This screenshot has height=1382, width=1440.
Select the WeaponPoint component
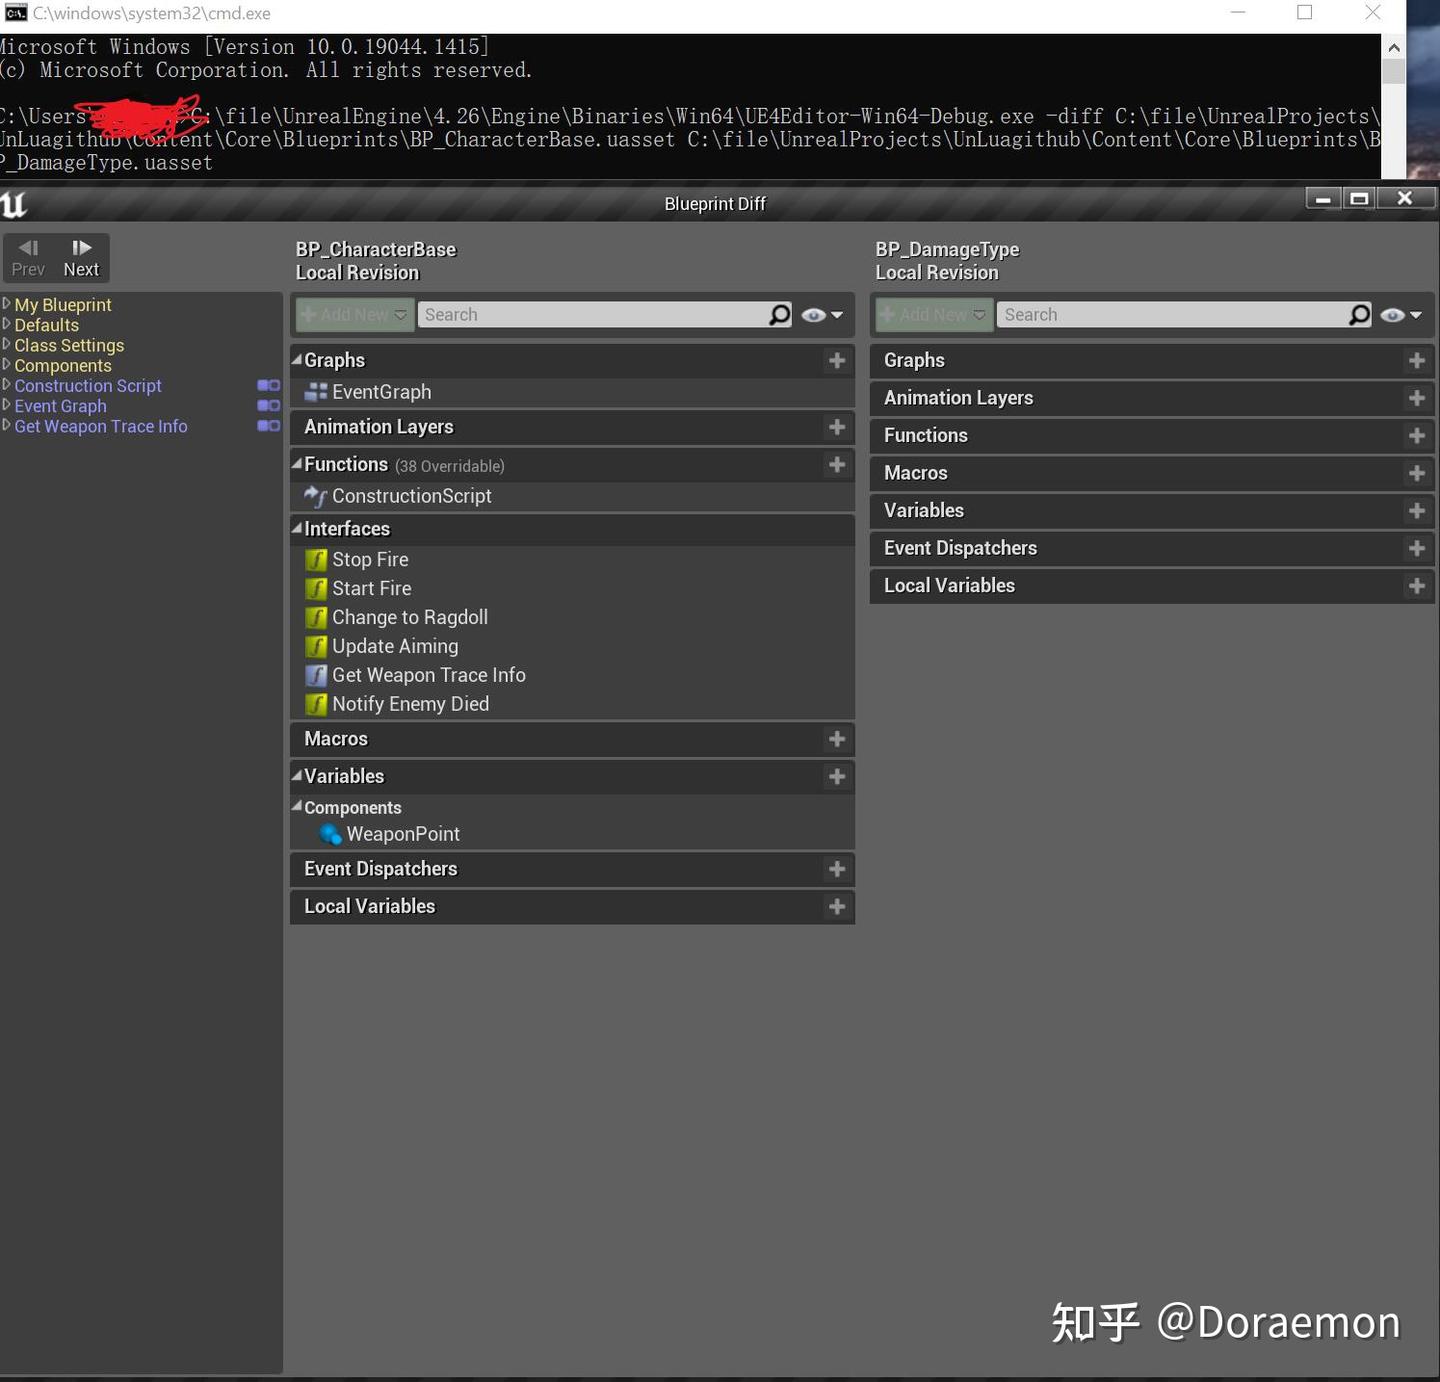click(404, 833)
